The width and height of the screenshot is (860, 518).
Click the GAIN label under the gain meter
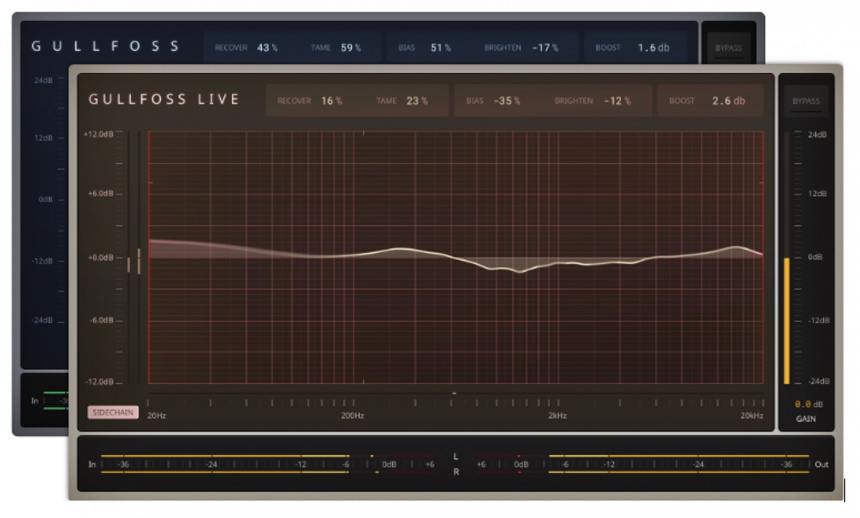pyautogui.click(x=806, y=419)
